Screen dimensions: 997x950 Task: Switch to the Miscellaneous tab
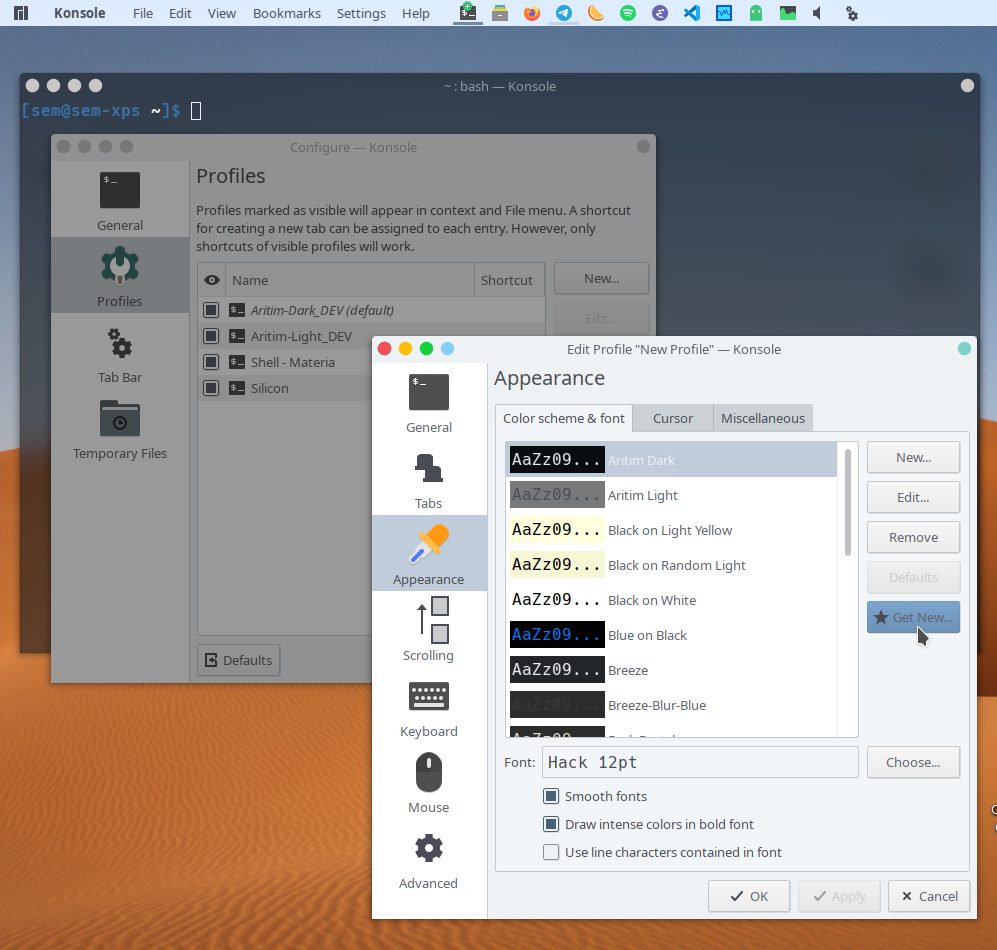[x=762, y=418]
